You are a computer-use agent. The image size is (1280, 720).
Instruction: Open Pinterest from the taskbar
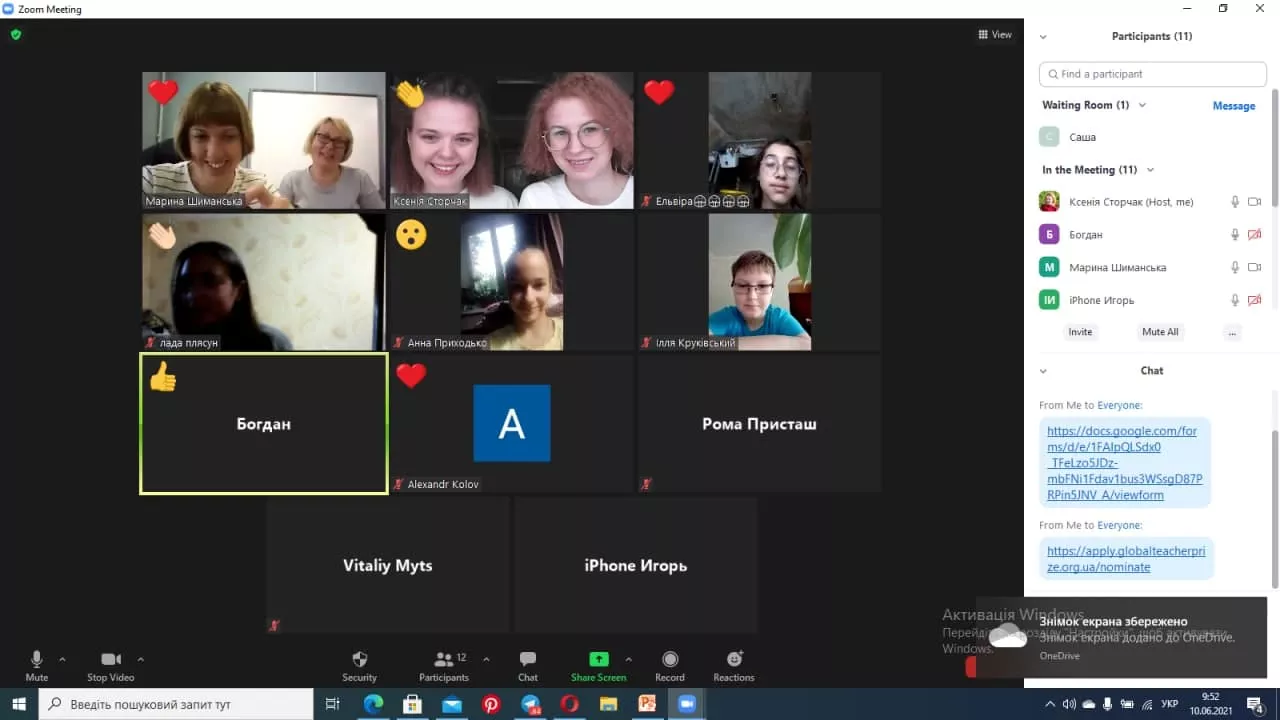pyautogui.click(x=491, y=704)
